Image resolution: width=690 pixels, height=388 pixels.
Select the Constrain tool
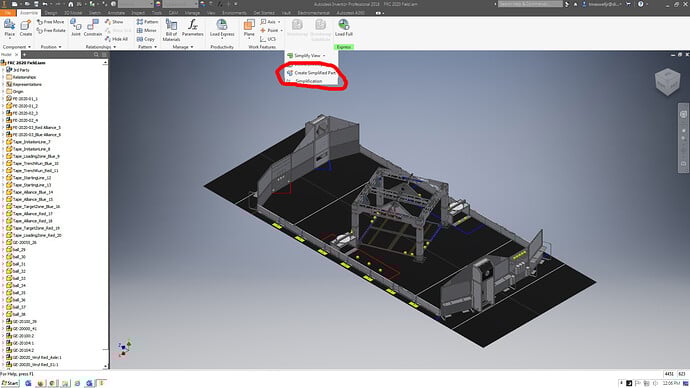point(93,28)
